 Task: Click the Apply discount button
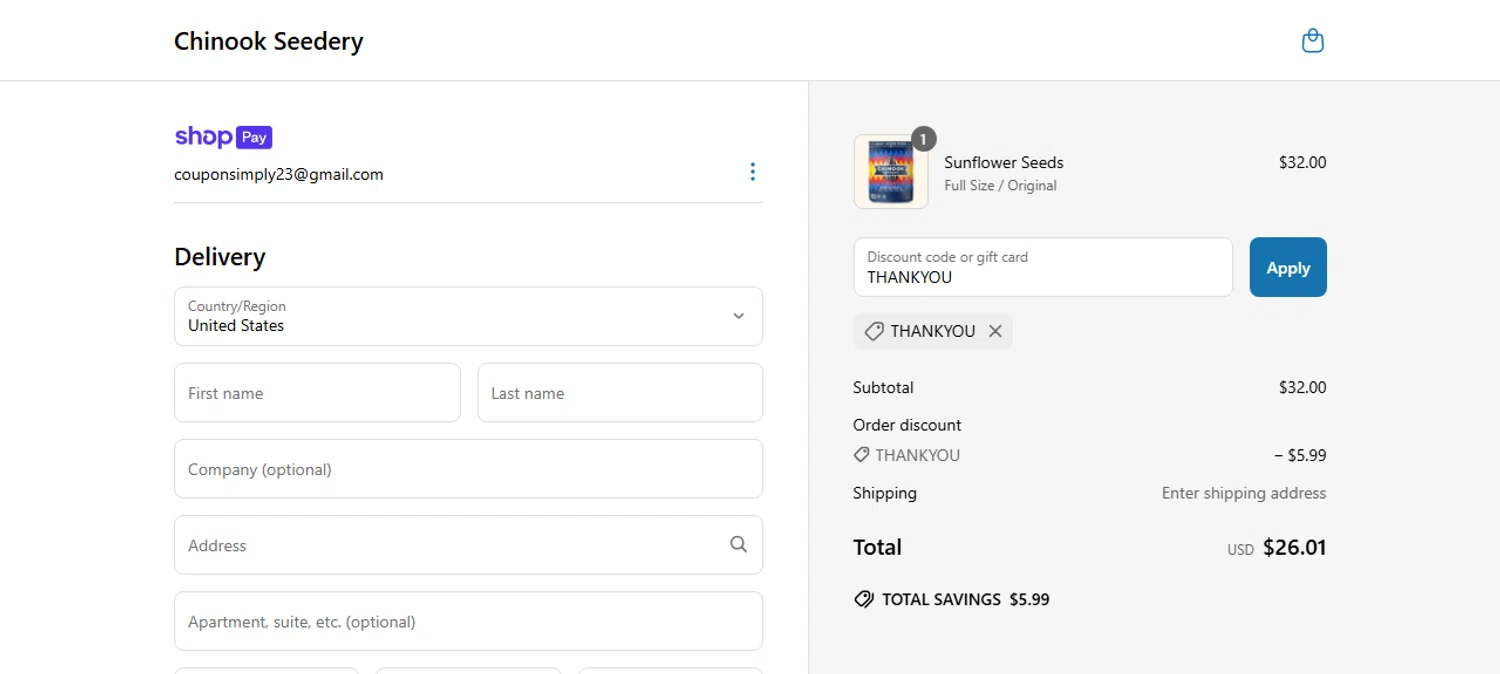click(1288, 267)
